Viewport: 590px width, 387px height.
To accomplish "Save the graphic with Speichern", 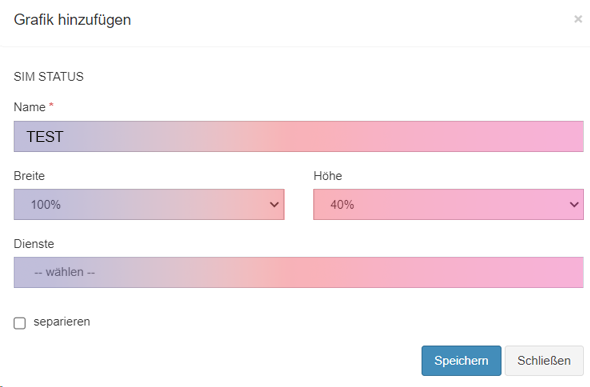I will click(461, 361).
